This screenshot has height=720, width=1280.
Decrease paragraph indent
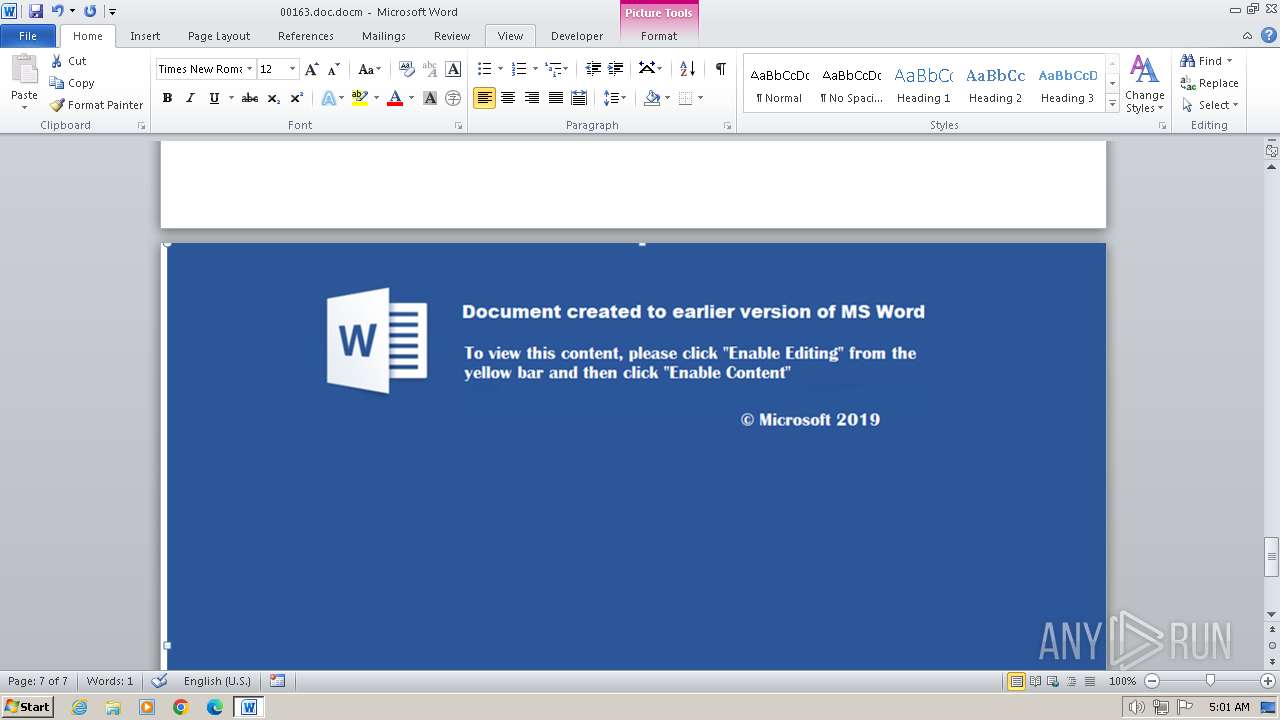[593, 69]
